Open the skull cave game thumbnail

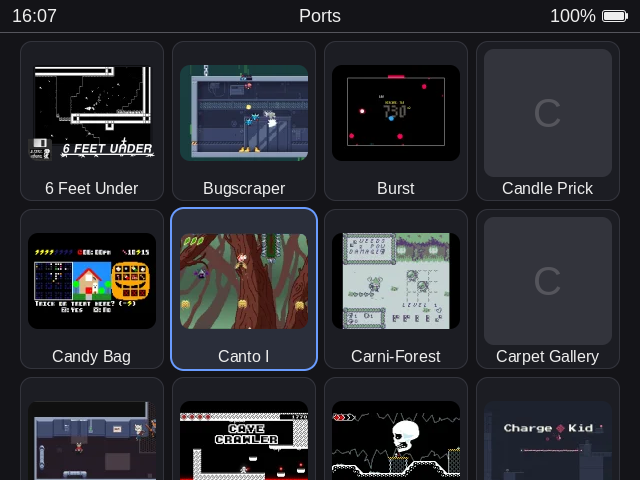click(x=396, y=440)
